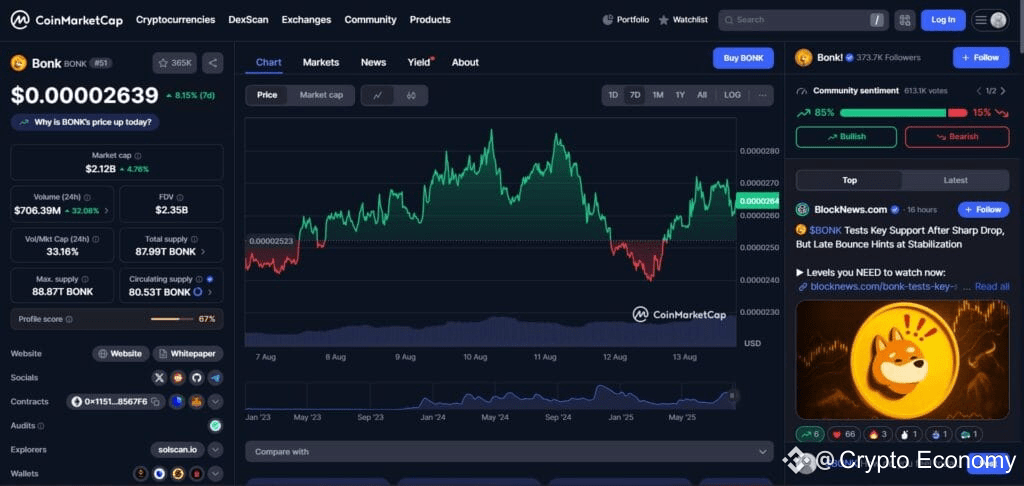Share the Bonk page

pos(212,63)
